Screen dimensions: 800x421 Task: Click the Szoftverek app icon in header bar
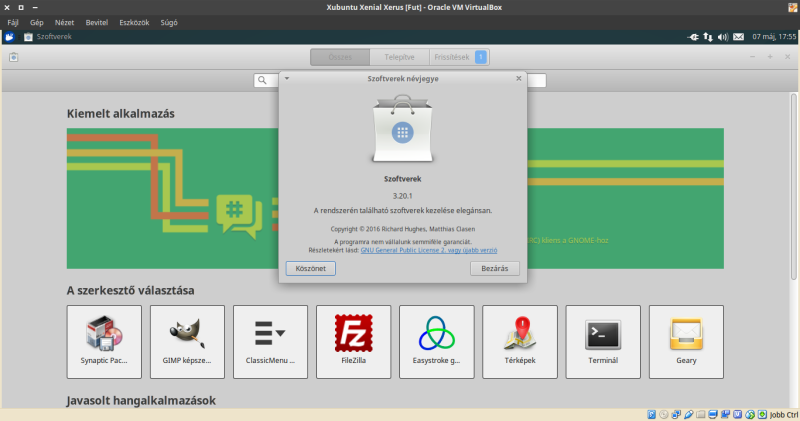coord(14,57)
